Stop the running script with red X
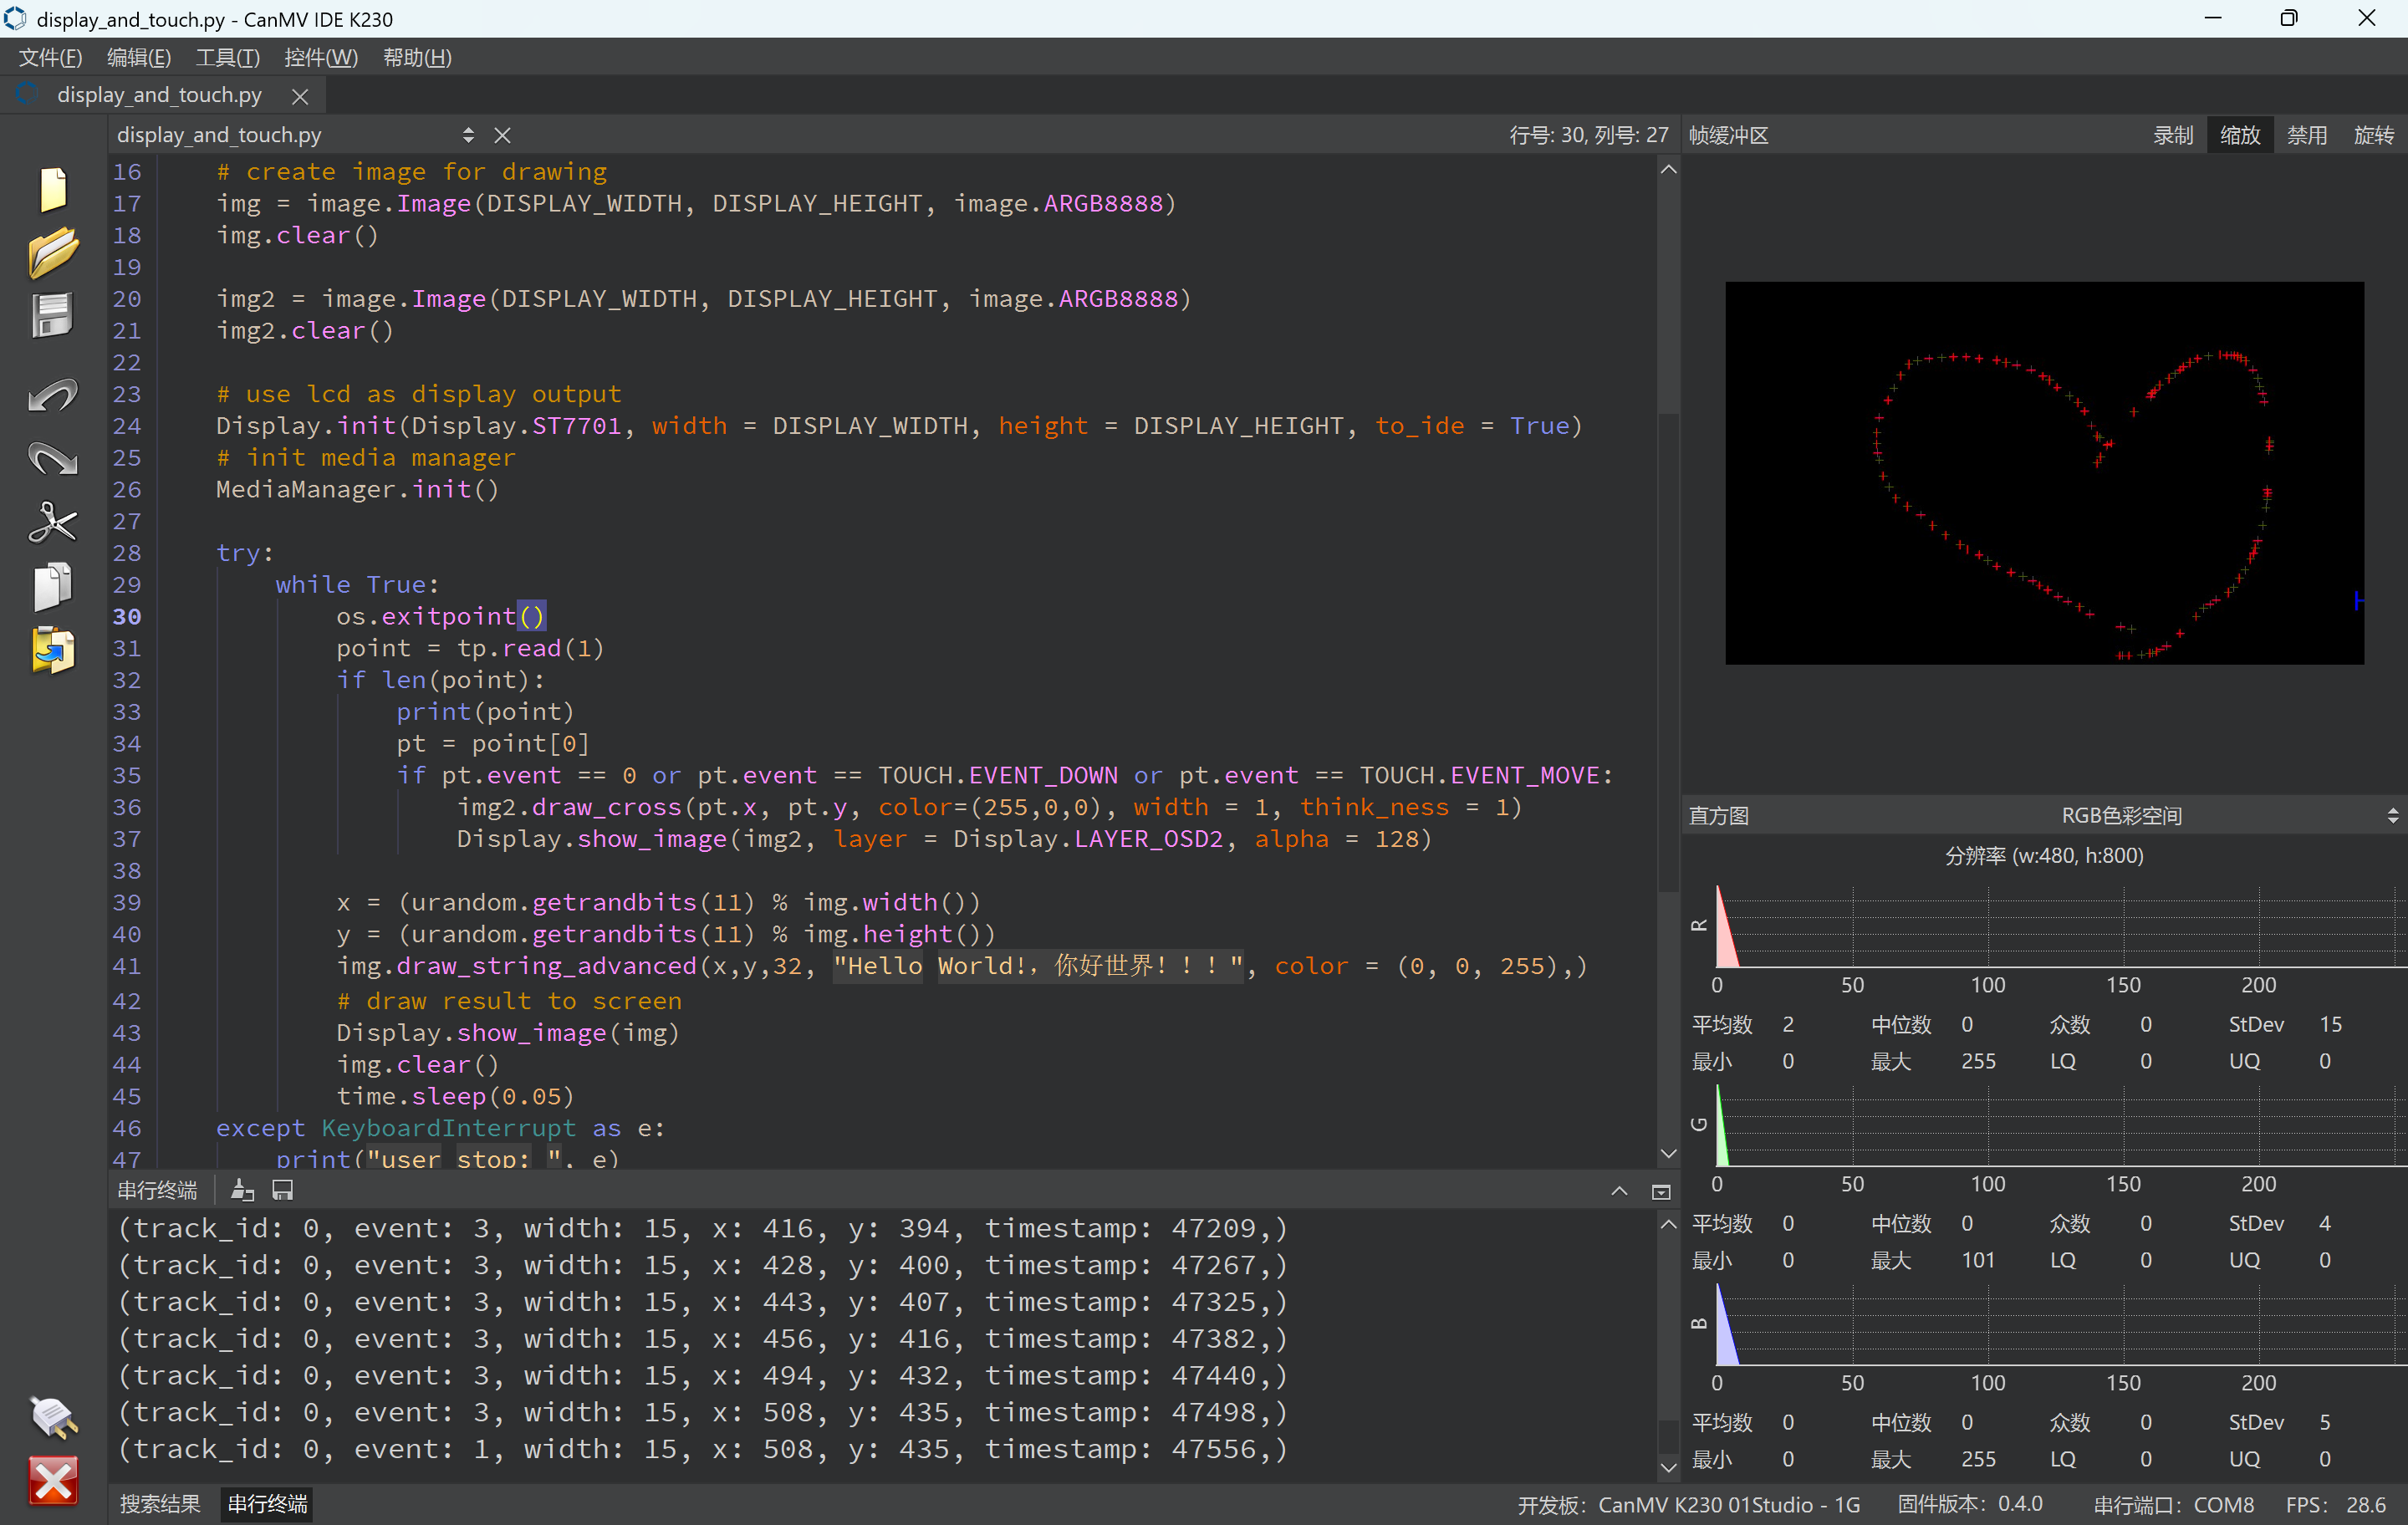Image resolution: width=2408 pixels, height=1525 pixels. [52, 1481]
